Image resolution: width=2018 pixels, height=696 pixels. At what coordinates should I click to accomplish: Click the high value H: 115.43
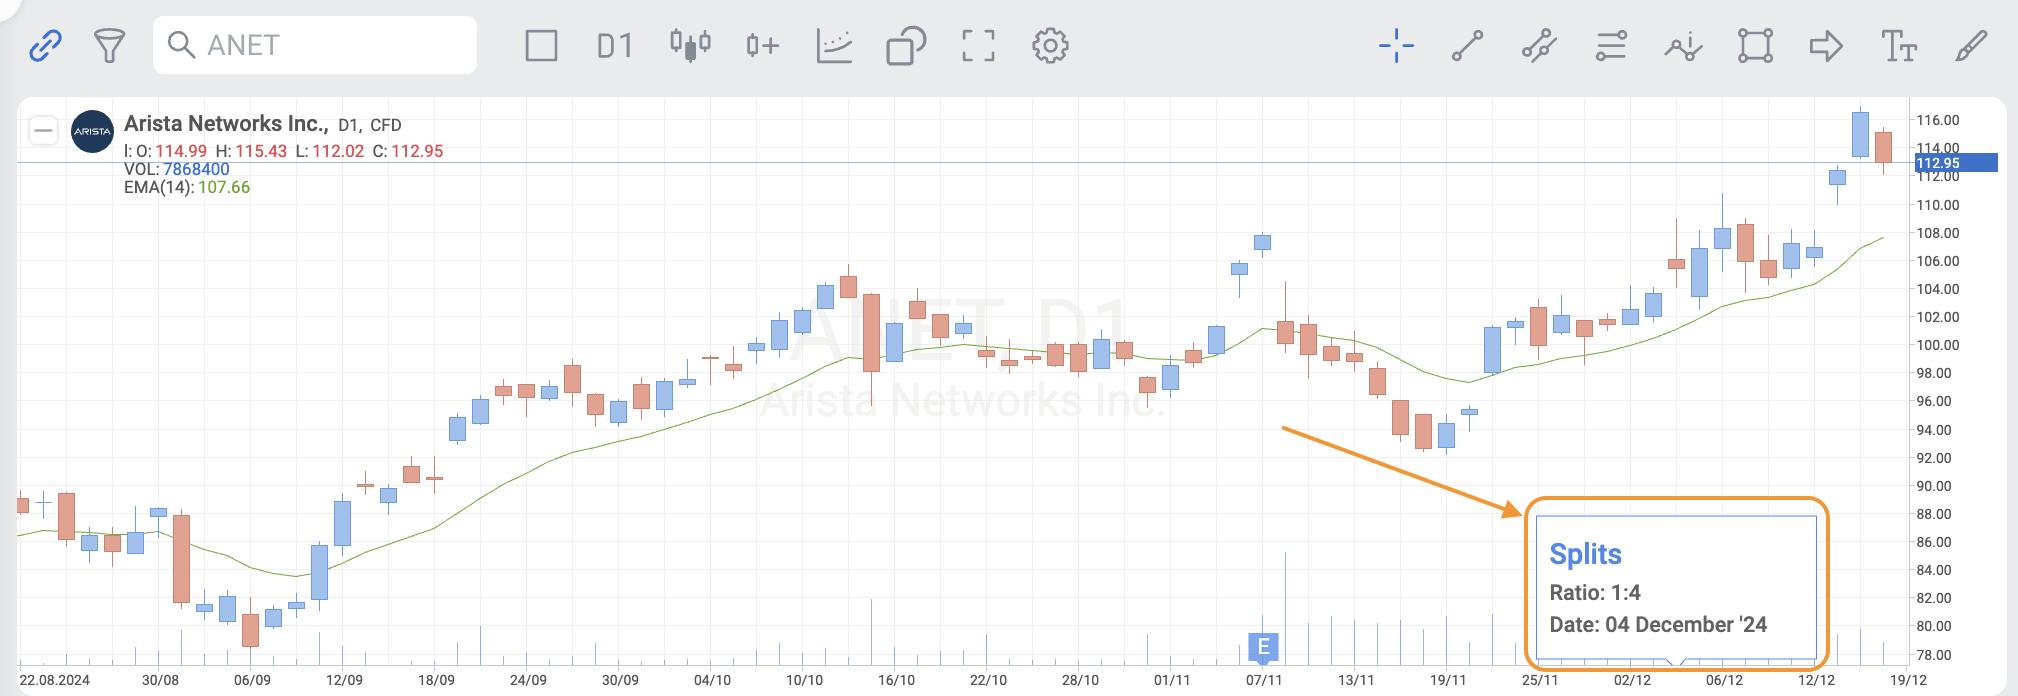251,151
